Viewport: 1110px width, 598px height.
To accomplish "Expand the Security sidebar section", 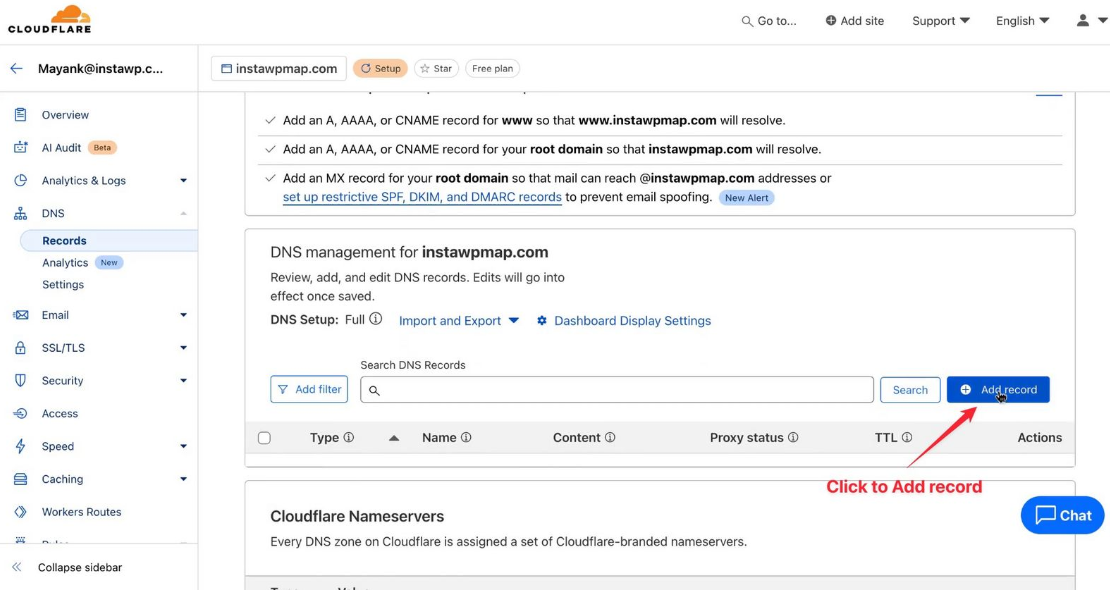I will [183, 381].
